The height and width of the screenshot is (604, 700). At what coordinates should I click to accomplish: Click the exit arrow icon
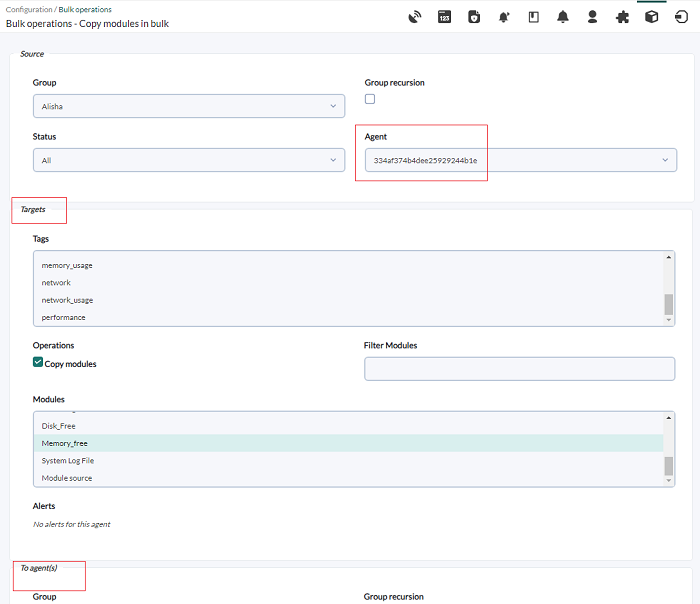tap(681, 17)
